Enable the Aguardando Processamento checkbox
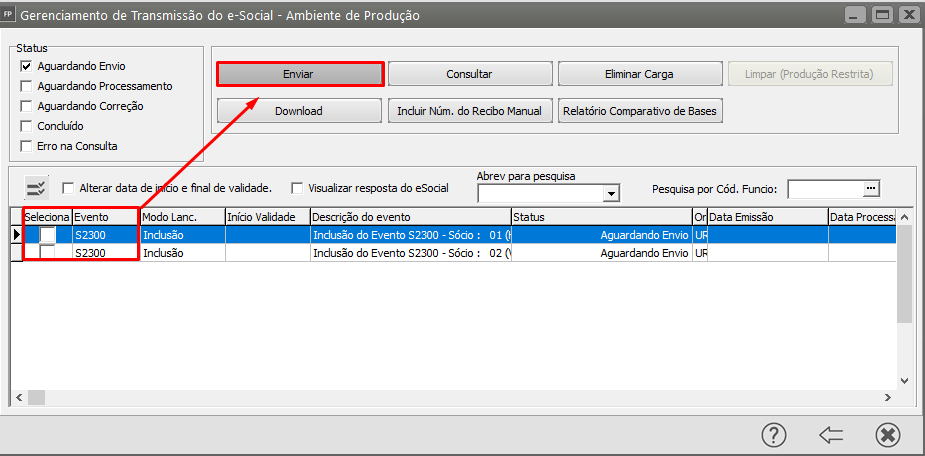 coord(27,86)
